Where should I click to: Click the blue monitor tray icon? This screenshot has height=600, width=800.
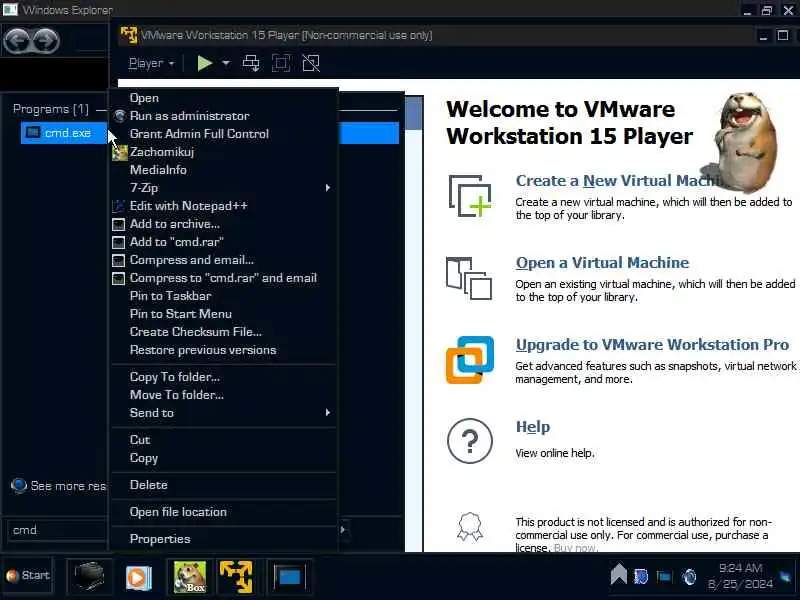pyautogui.click(x=664, y=577)
